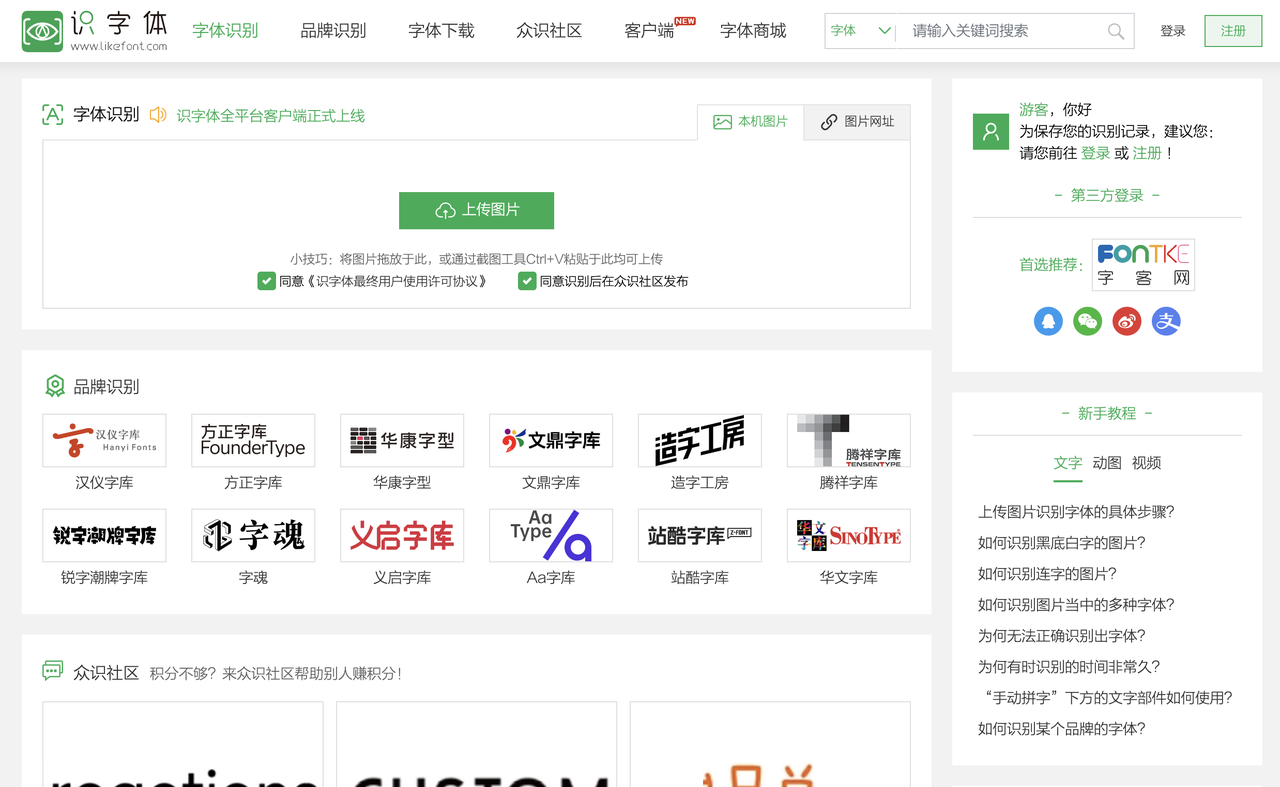This screenshot has width=1280, height=787.
Task: Click the WeChat third-party login icon
Action: [x=1087, y=321]
